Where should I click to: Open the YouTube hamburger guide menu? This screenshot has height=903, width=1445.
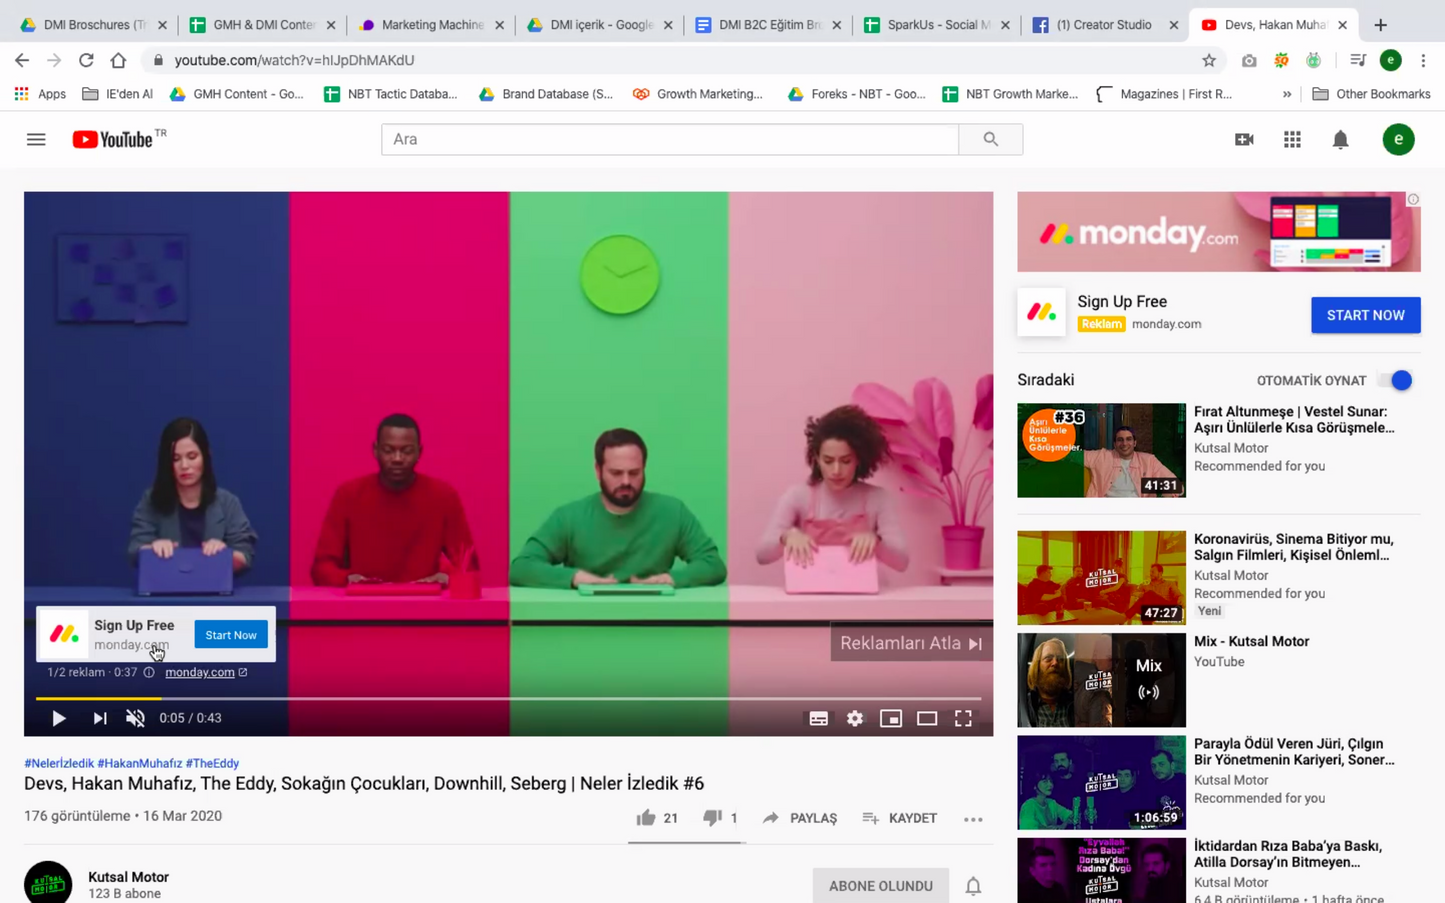pos(36,139)
